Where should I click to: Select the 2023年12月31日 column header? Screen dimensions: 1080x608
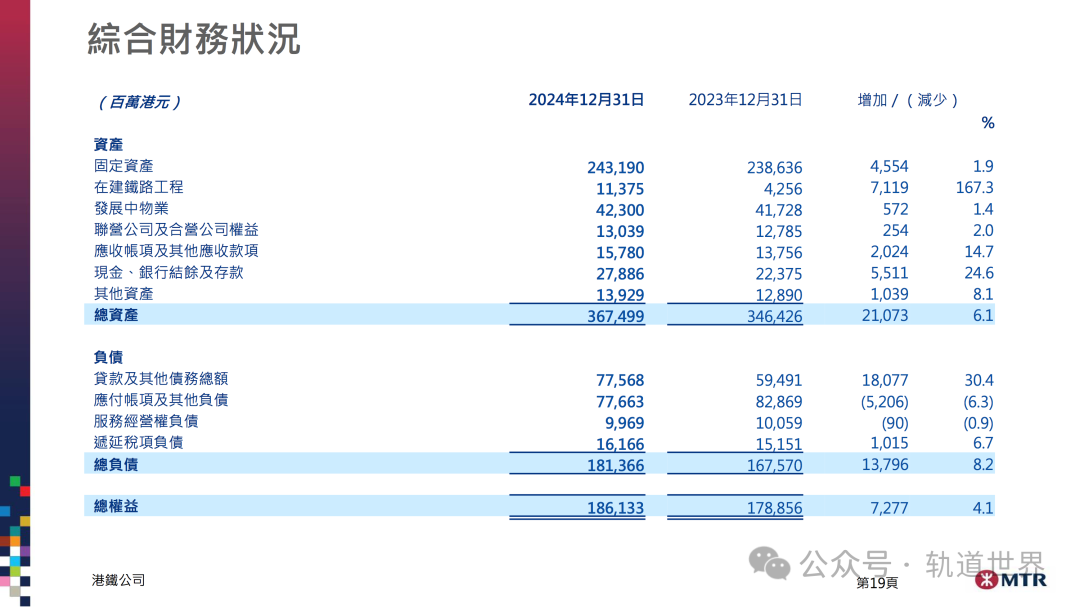tap(745, 100)
